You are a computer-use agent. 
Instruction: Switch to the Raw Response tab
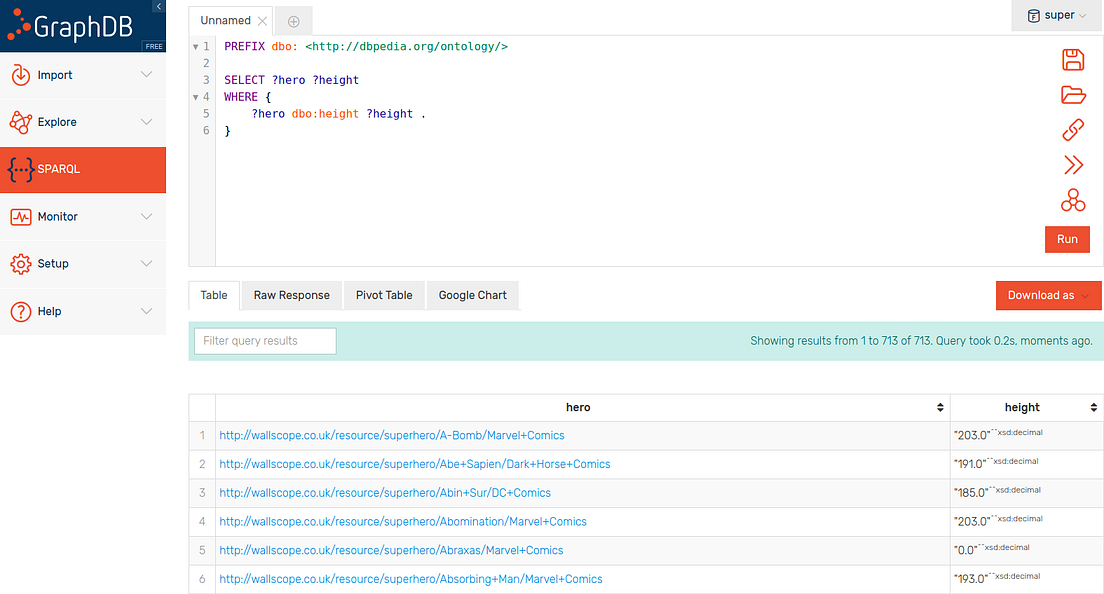(x=290, y=295)
